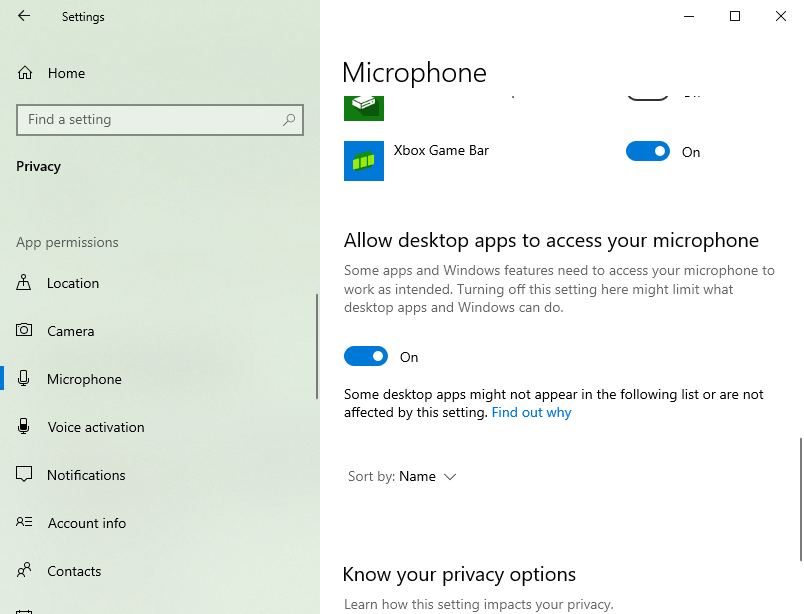Click the Find a setting search box
Screen dimensions: 804x614
point(150,120)
